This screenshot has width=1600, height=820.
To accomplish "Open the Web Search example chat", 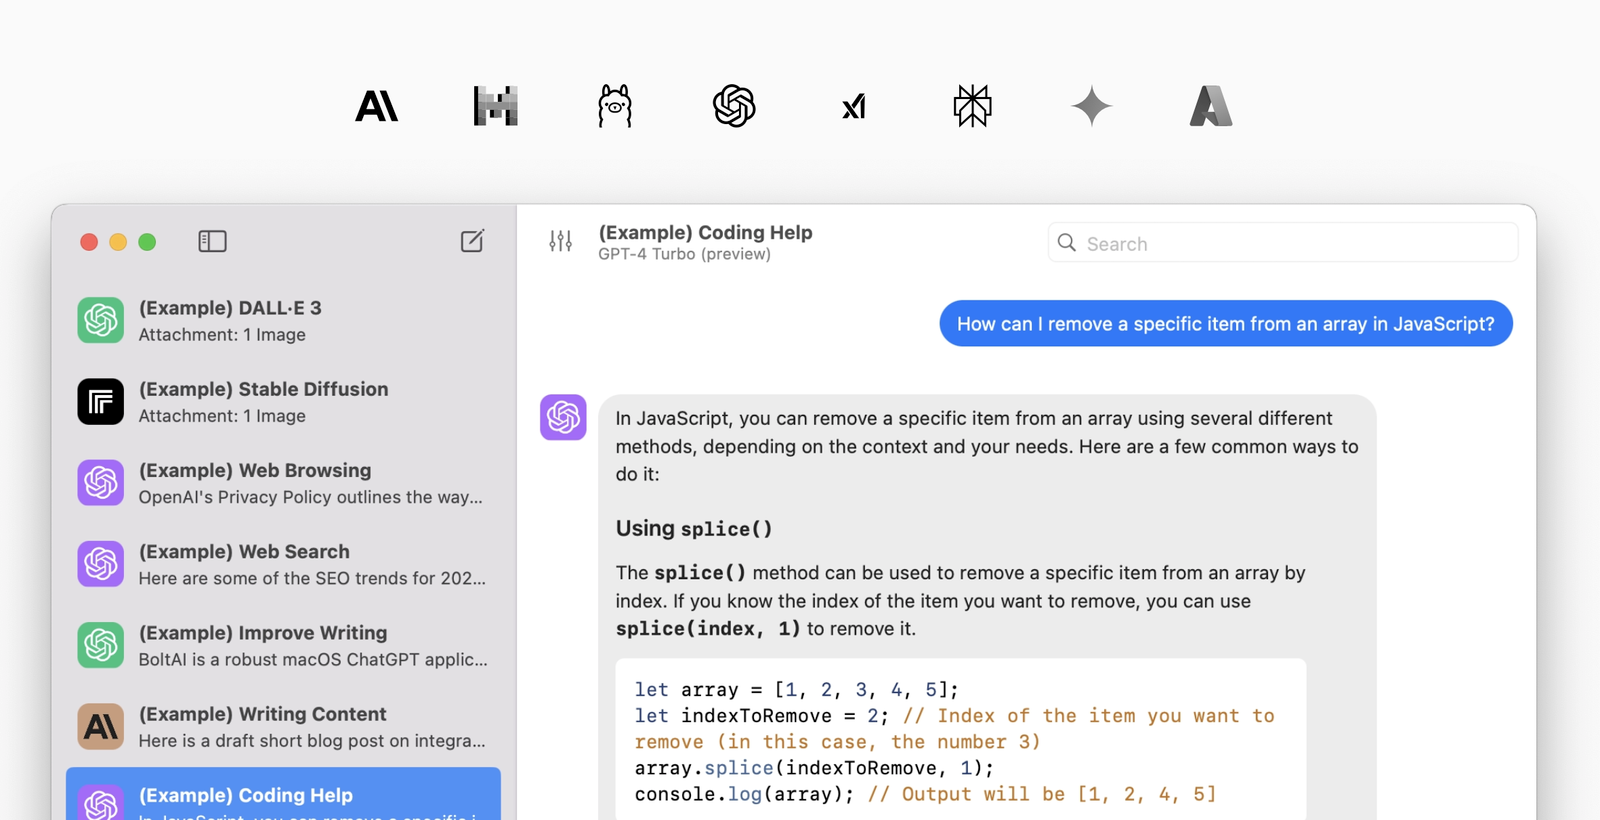I will [x=283, y=564].
